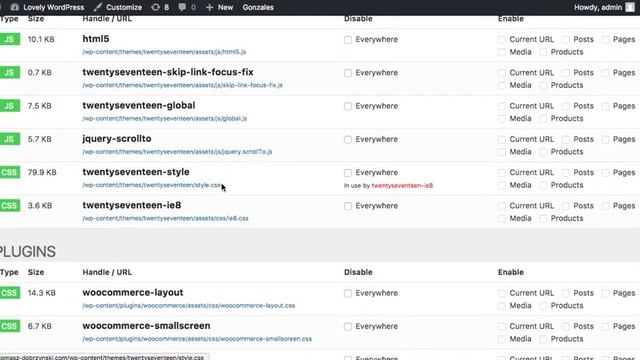Image resolution: width=640 pixels, height=360 pixels.
Task: Select the woocommerce-layout handle name
Action: [x=133, y=293]
